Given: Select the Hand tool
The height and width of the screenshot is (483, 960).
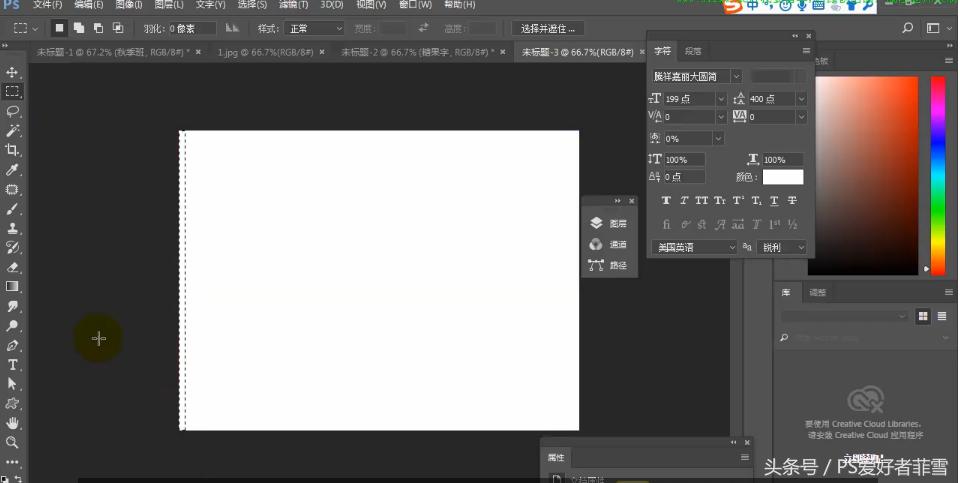Looking at the screenshot, I should (x=12, y=423).
